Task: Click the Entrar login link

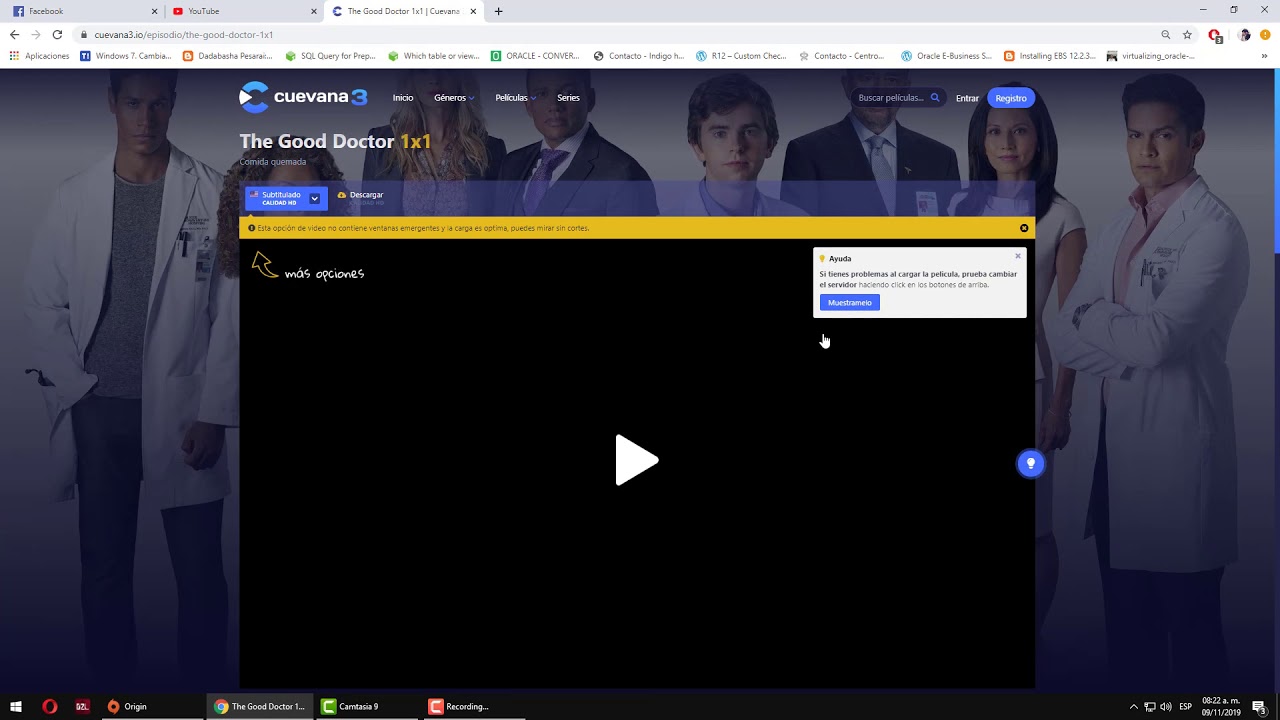Action: click(967, 98)
